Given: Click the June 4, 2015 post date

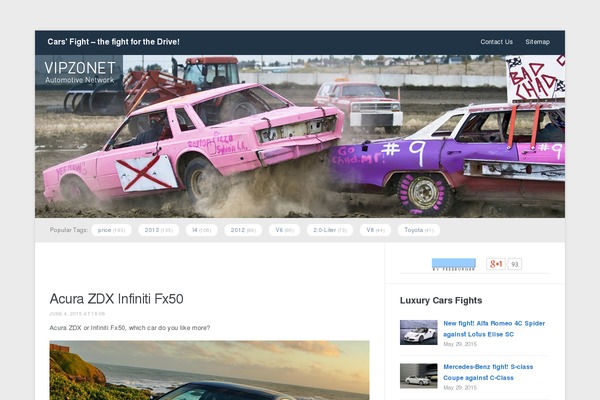Looking at the screenshot, I should click(77, 314).
